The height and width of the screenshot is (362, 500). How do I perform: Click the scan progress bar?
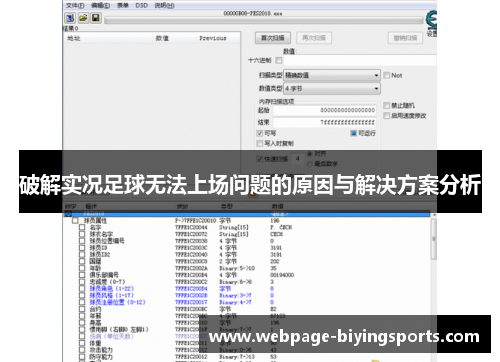[263, 21]
